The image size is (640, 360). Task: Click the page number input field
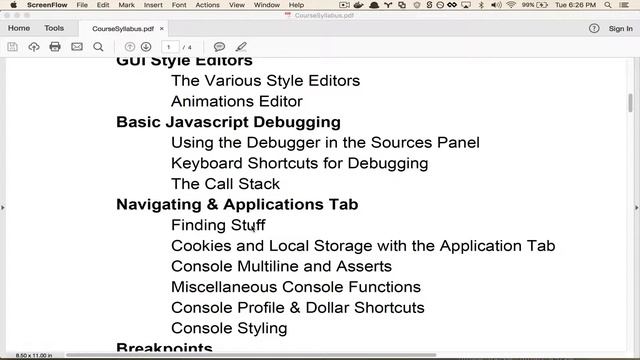click(x=170, y=47)
